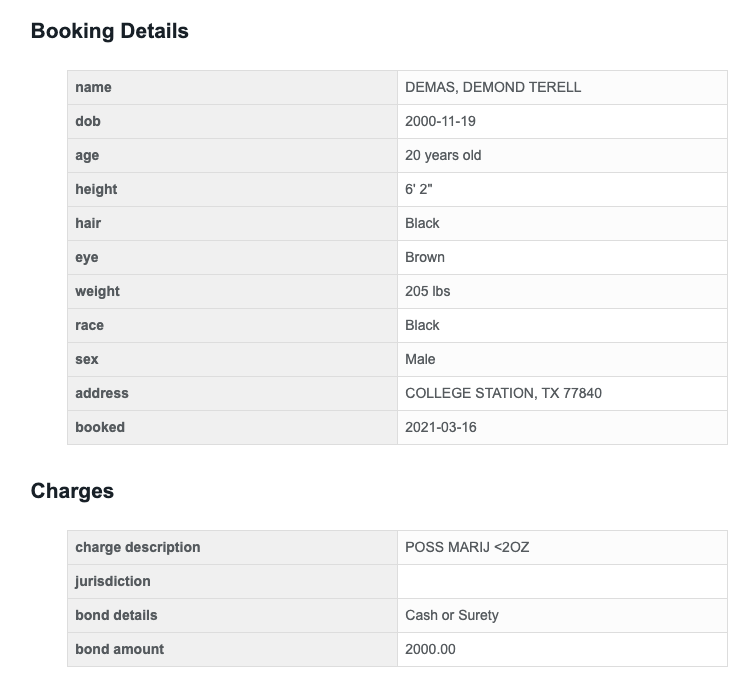752x690 pixels.
Task: Select the Male value in sex row
Action: click(x=420, y=359)
